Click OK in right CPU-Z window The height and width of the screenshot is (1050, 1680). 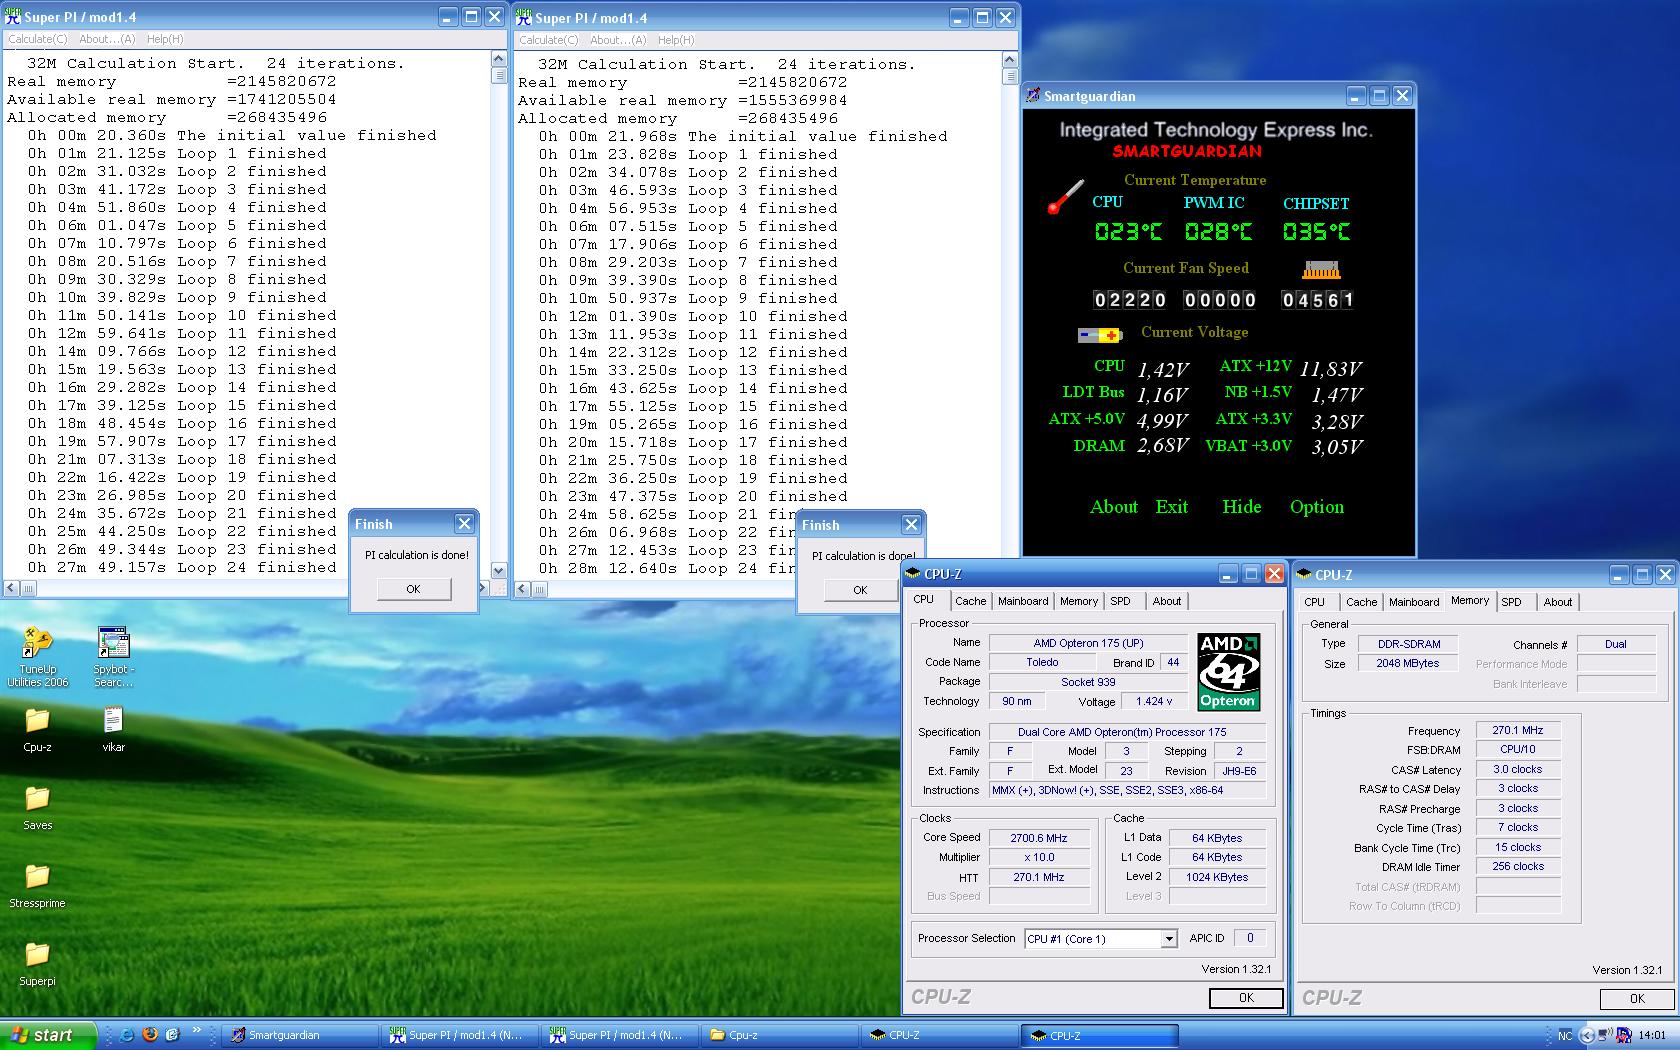(x=1637, y=999)
